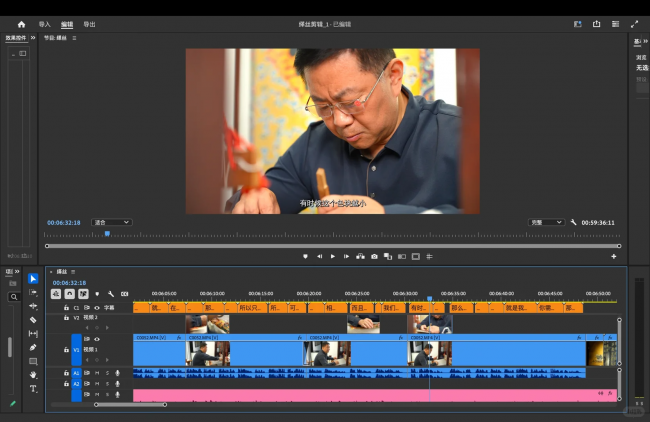The width and height of the screenshot is (650, 422).
Task: Toggle visibility eye for V1 track
Action: point(97,339)
